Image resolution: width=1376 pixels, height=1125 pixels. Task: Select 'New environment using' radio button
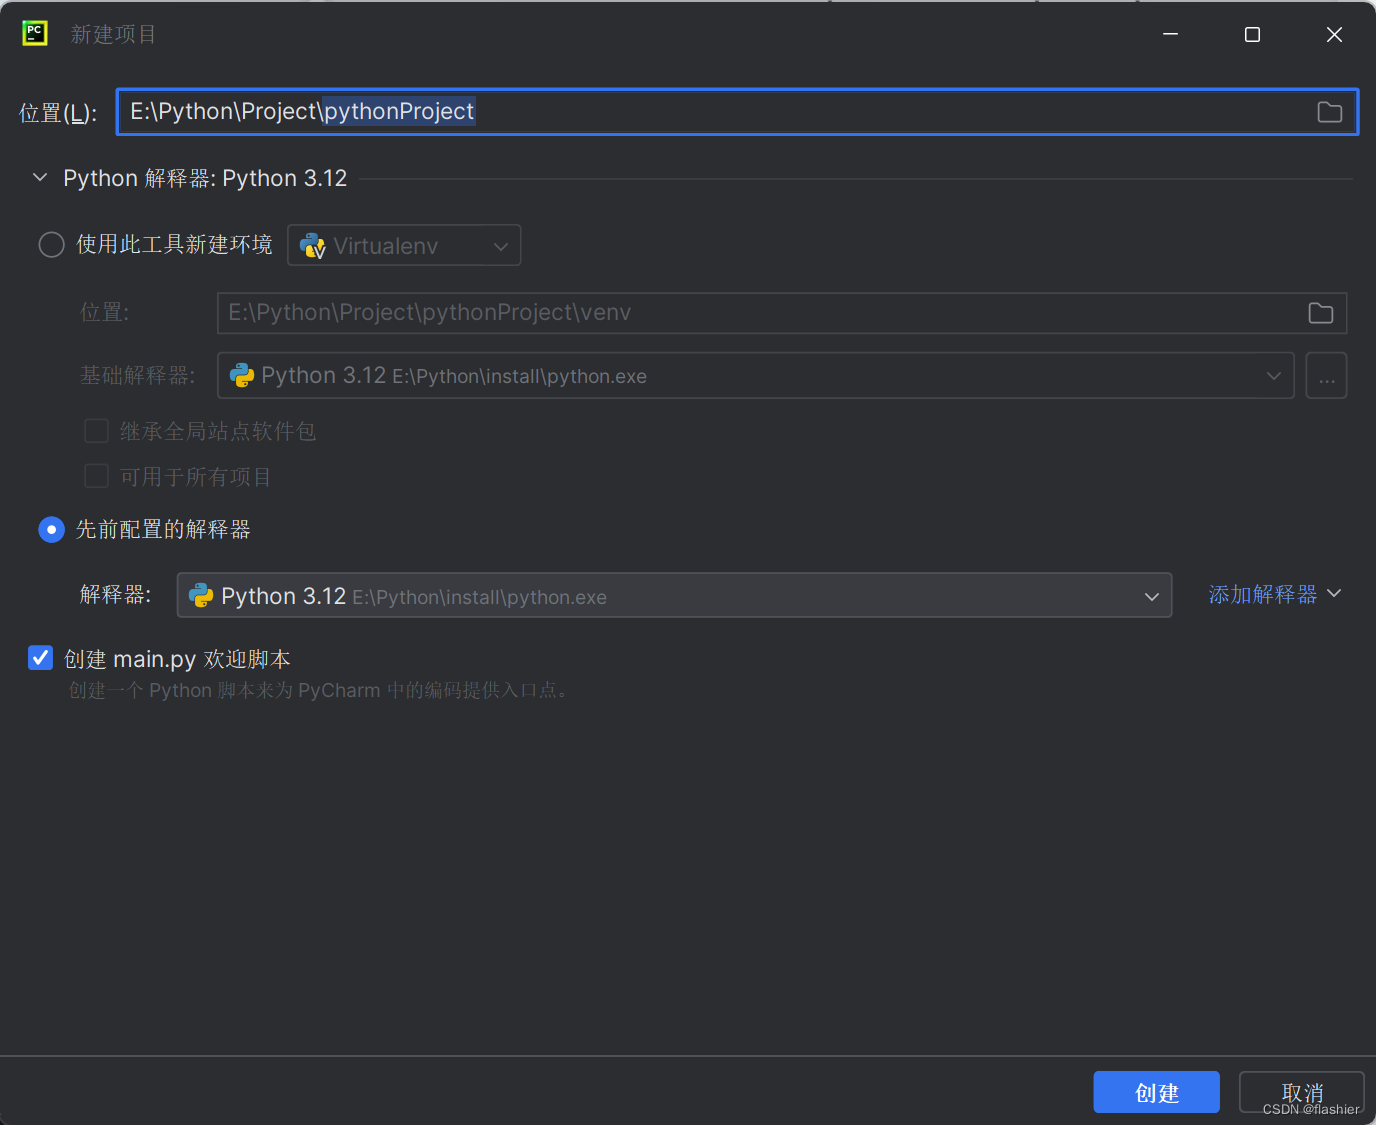coord(51,245)
